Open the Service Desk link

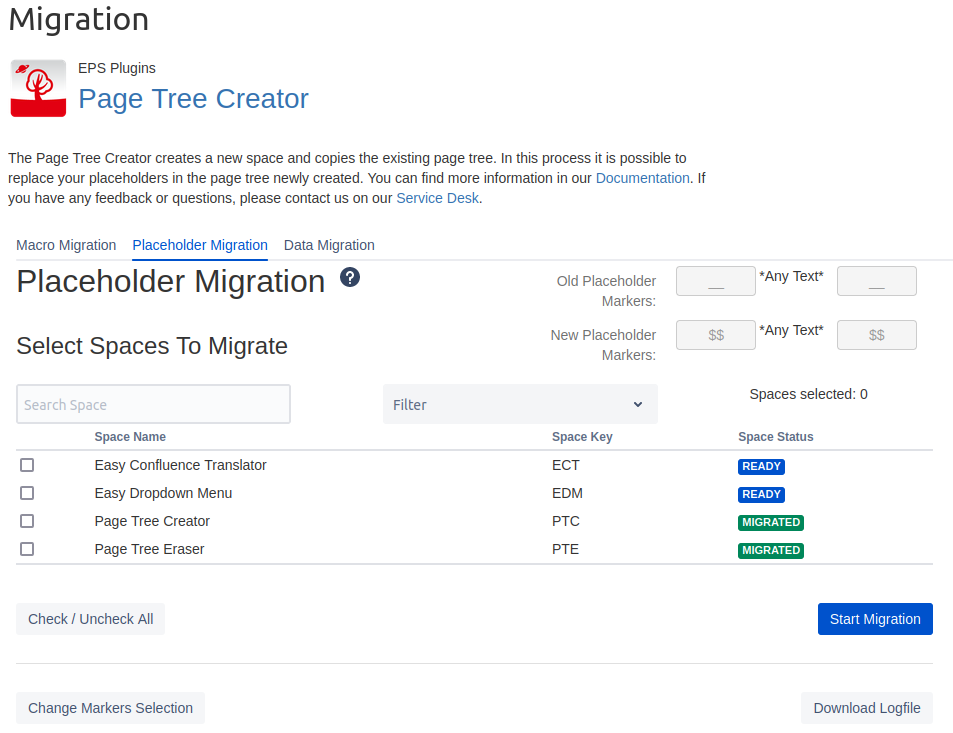pos(438,198)
